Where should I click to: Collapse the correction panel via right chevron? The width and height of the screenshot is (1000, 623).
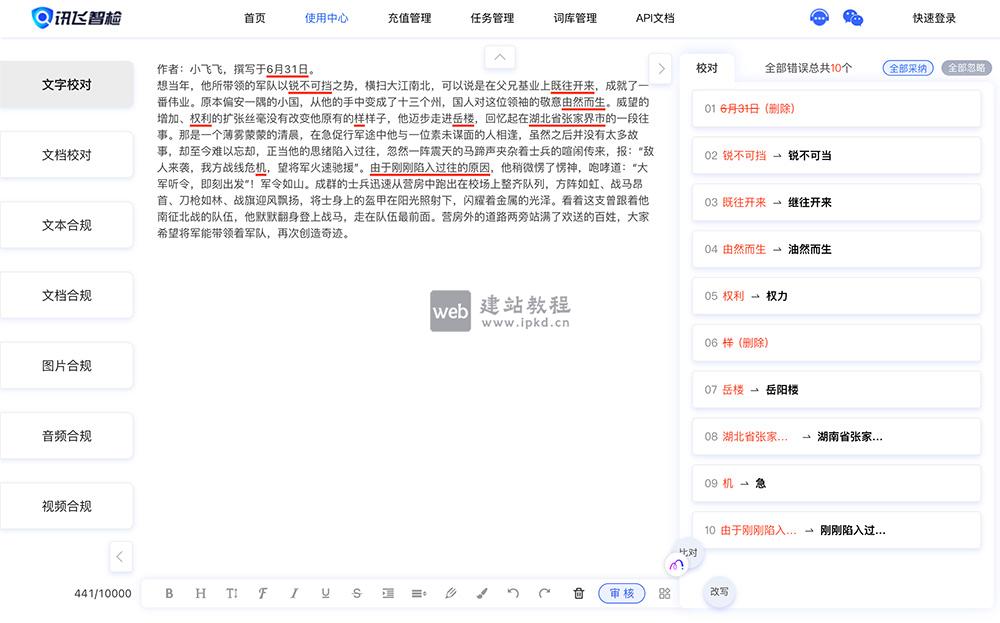(660, 69)
